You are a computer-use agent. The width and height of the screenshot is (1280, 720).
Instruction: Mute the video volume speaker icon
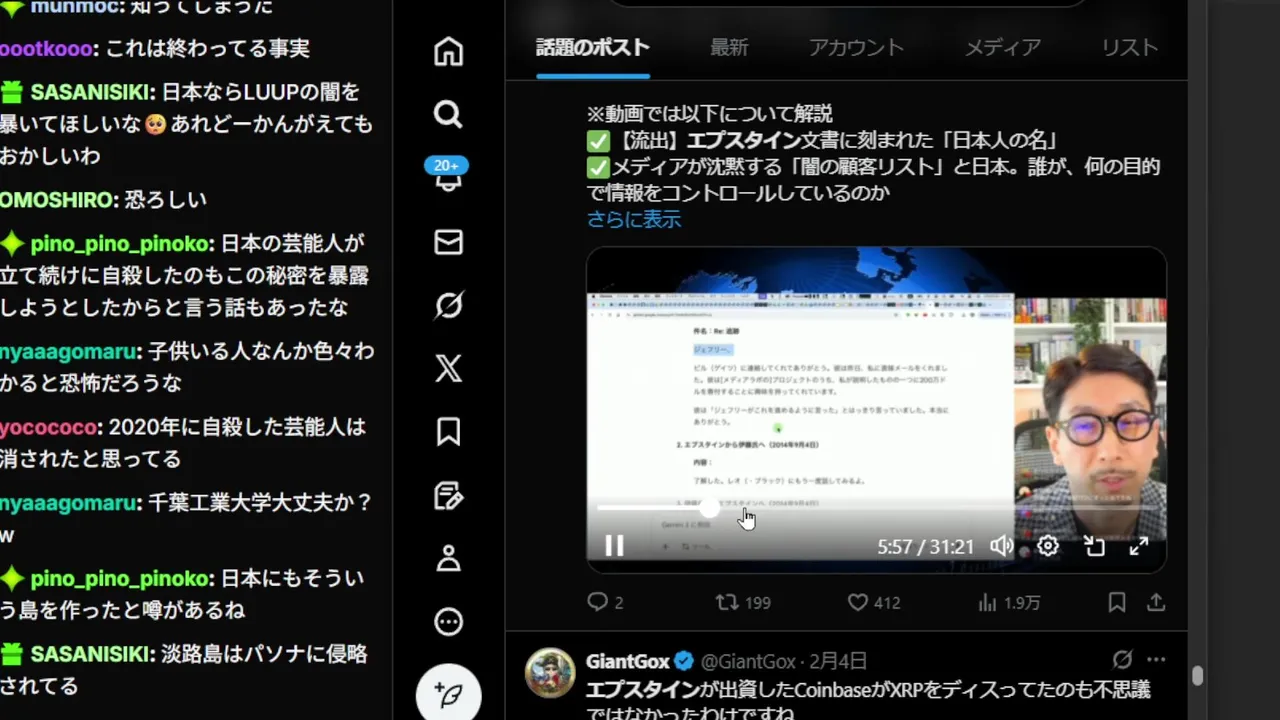point(1001,546)
